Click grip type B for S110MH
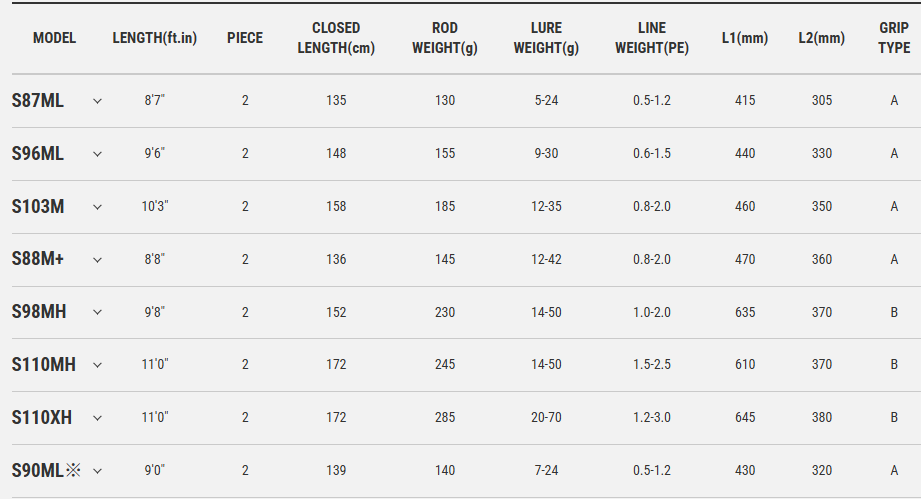This screenshot has height=499, width=921. tap(894, 365)
